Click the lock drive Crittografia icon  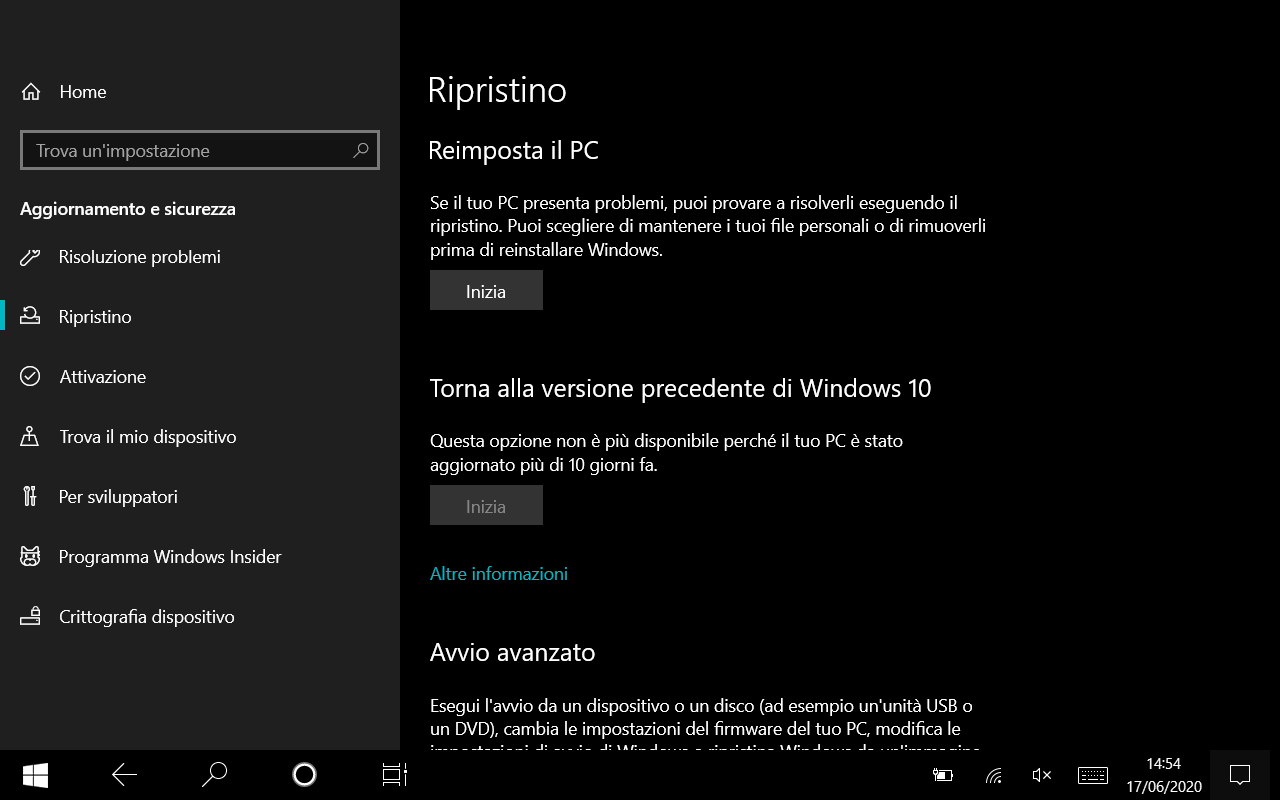pyautogui.click(x=30, y=617)
